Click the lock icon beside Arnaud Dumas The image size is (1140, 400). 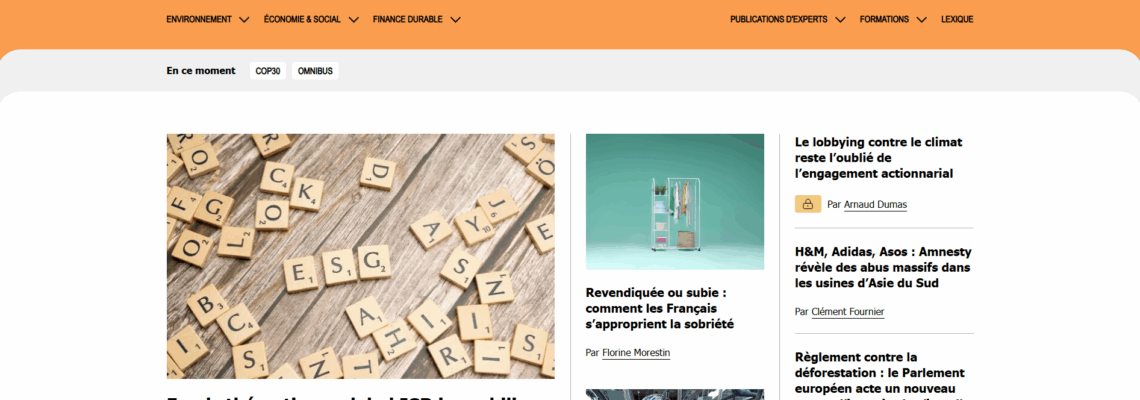click(x=808, y=204)
